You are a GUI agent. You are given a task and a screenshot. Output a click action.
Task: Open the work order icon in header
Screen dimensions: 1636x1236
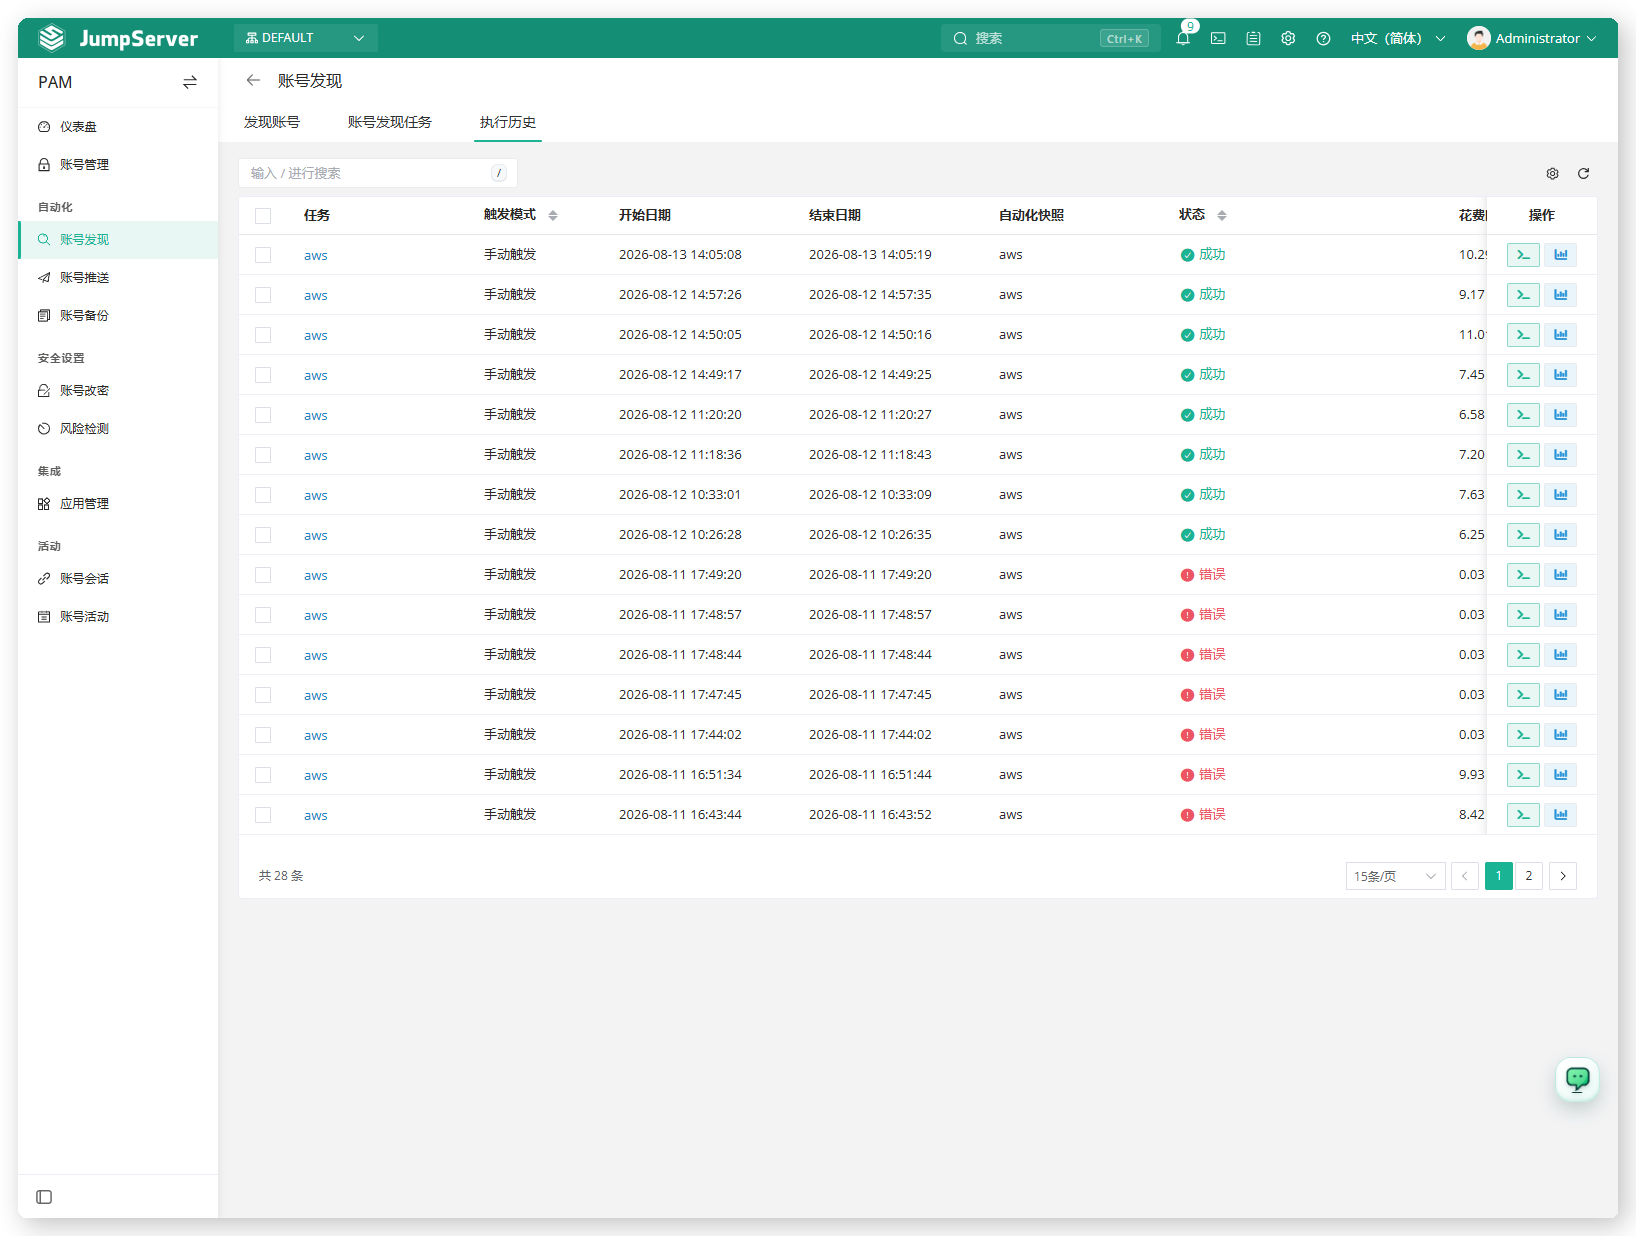1253,38
